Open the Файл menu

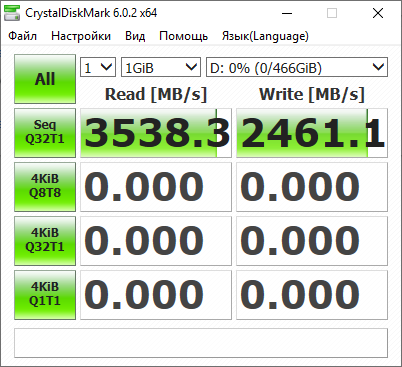point(22,36)
